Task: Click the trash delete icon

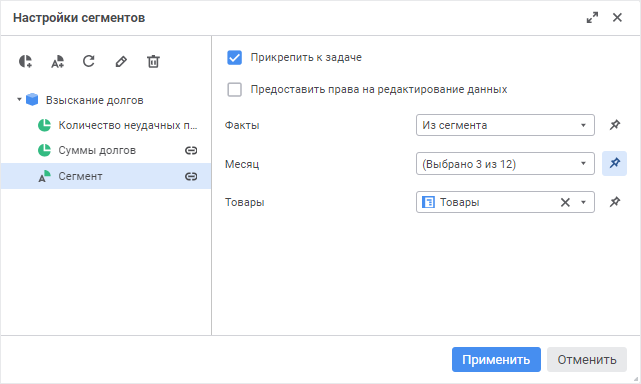Action: coord(153,61)
